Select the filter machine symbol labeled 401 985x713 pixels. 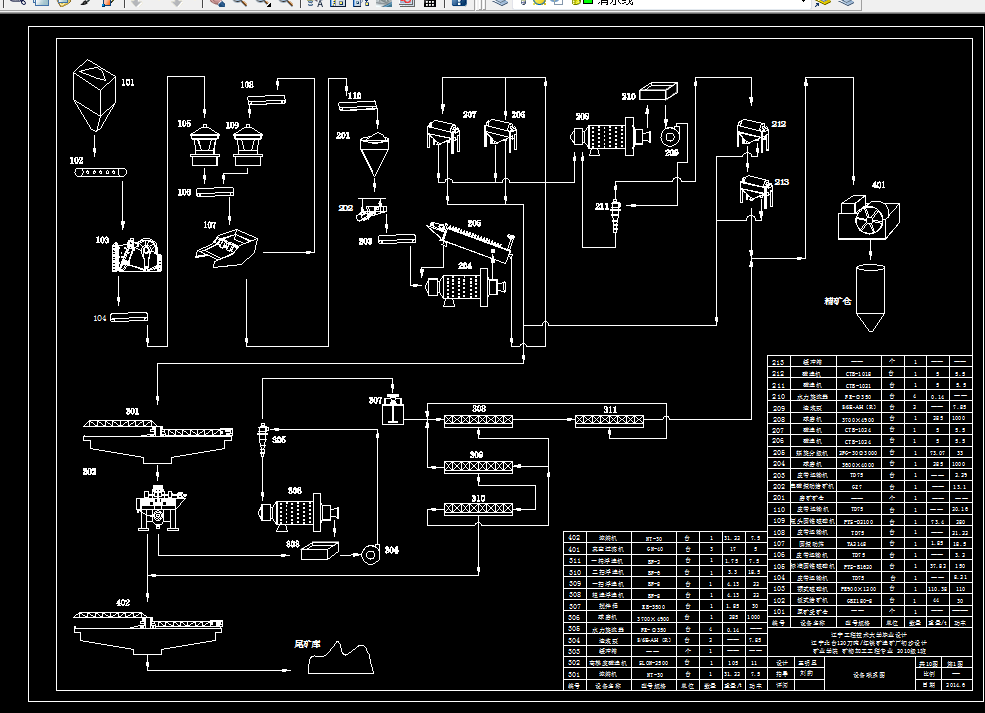[869, 217]
